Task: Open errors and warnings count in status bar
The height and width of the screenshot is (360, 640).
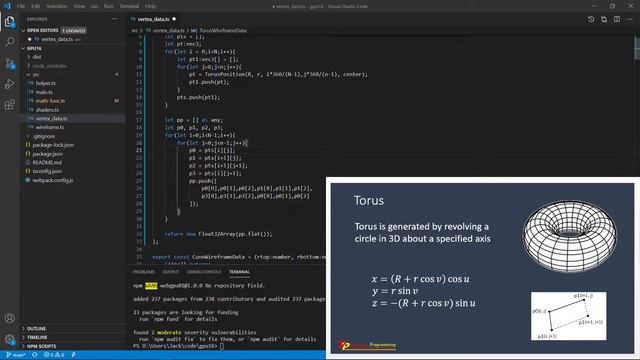Action: click(54, 355)
